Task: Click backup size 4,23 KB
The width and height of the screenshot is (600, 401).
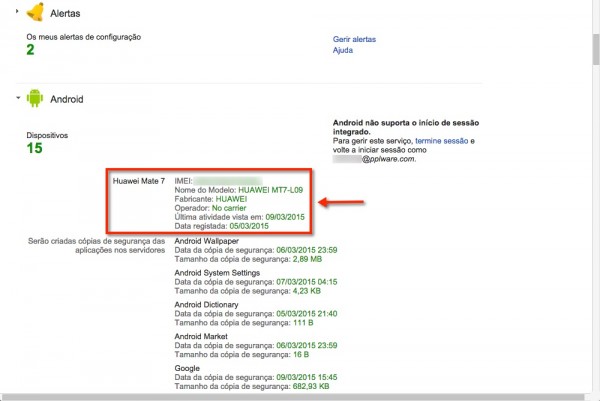Action: coord(307,291)
